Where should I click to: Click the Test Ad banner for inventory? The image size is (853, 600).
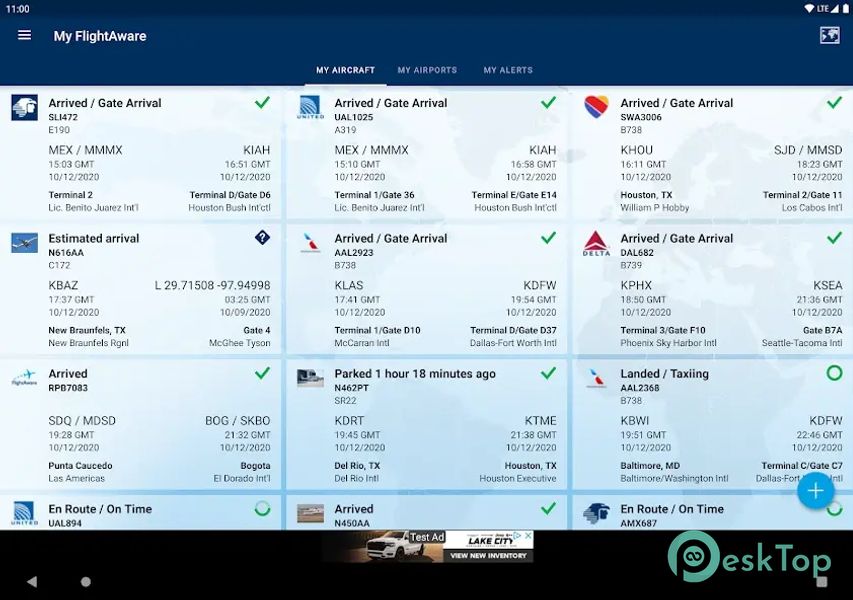point(427,546)
